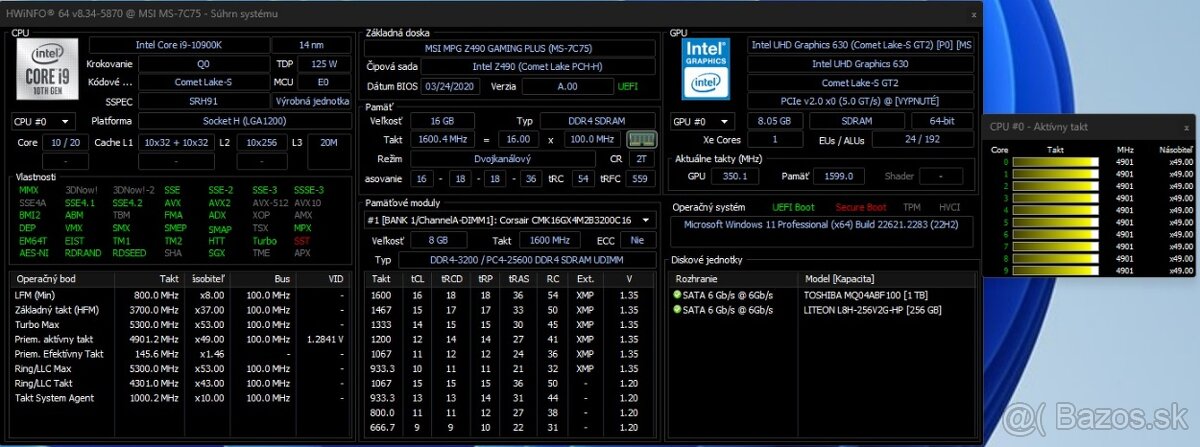Click the '14 nm' process field

click(312, 45)
